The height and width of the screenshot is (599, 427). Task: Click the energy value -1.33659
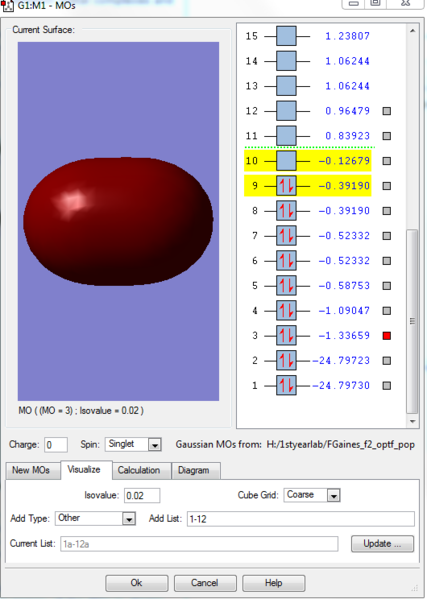coord(344,336)
